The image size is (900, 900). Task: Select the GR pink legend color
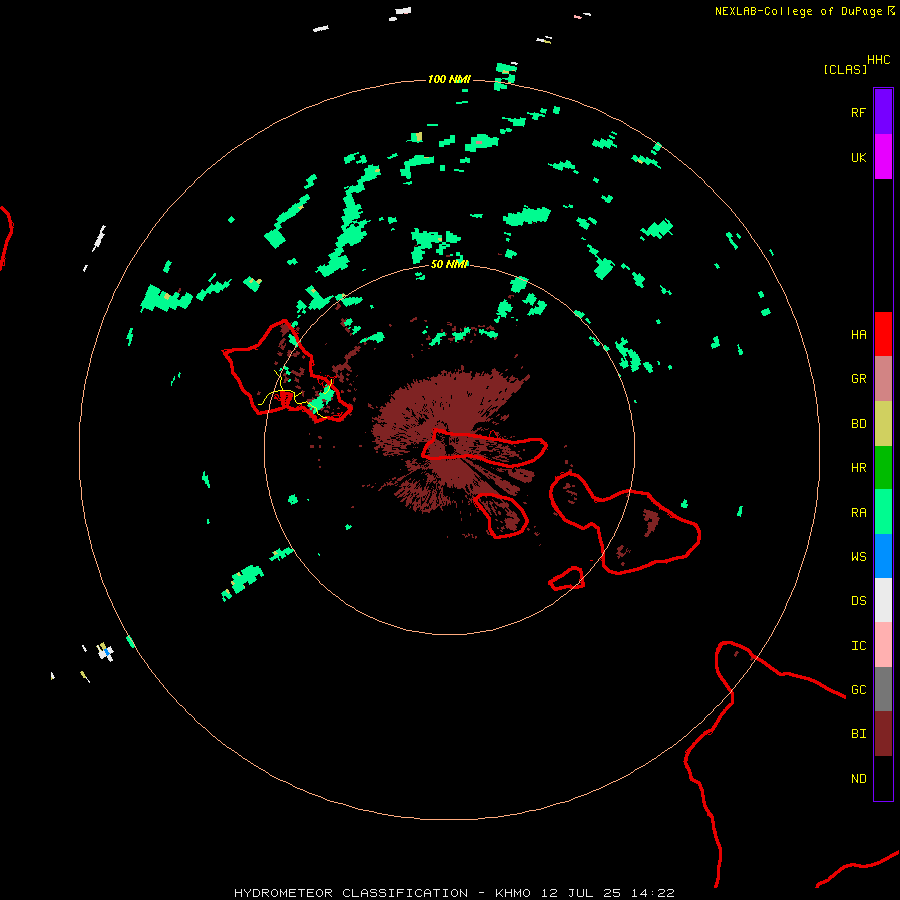[x=883, y=379]
